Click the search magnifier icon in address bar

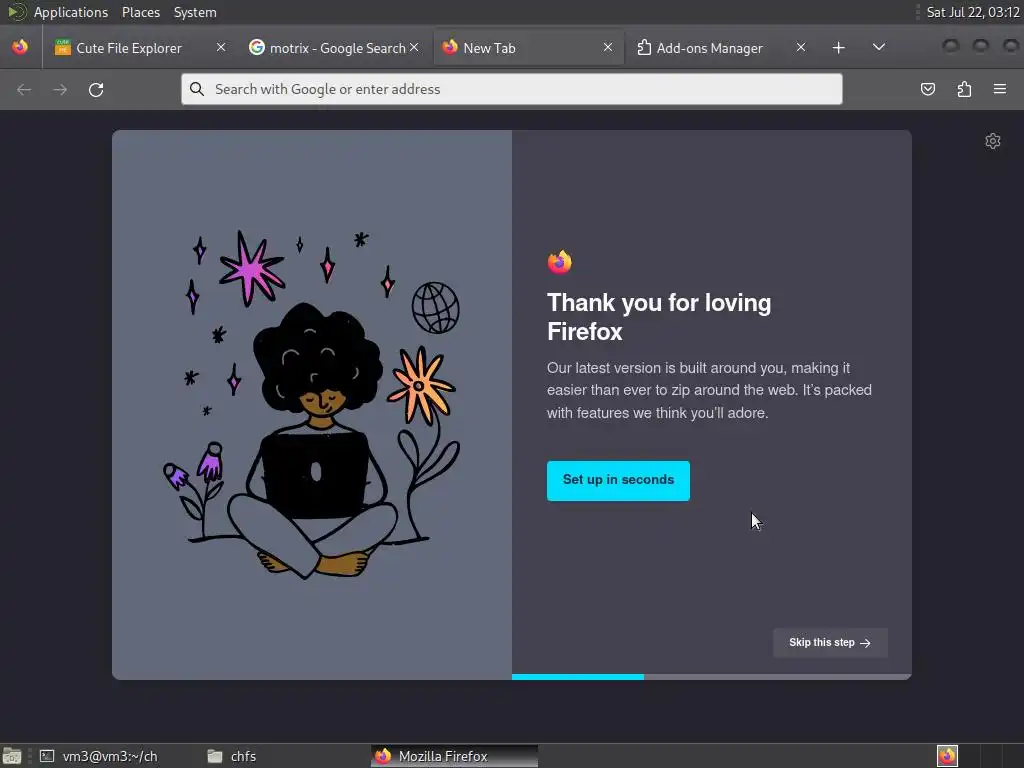(197, 89)
